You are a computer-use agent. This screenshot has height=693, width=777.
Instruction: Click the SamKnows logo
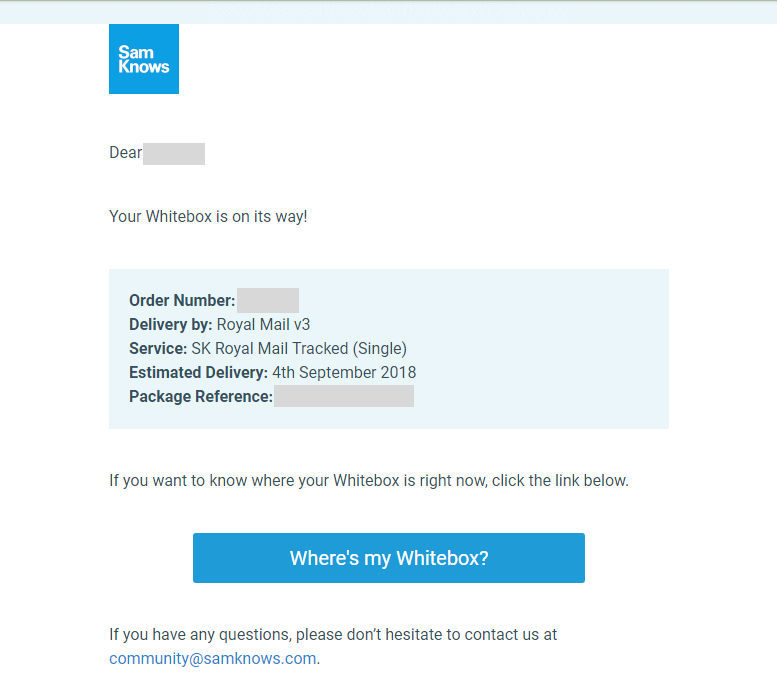(144, 59)
